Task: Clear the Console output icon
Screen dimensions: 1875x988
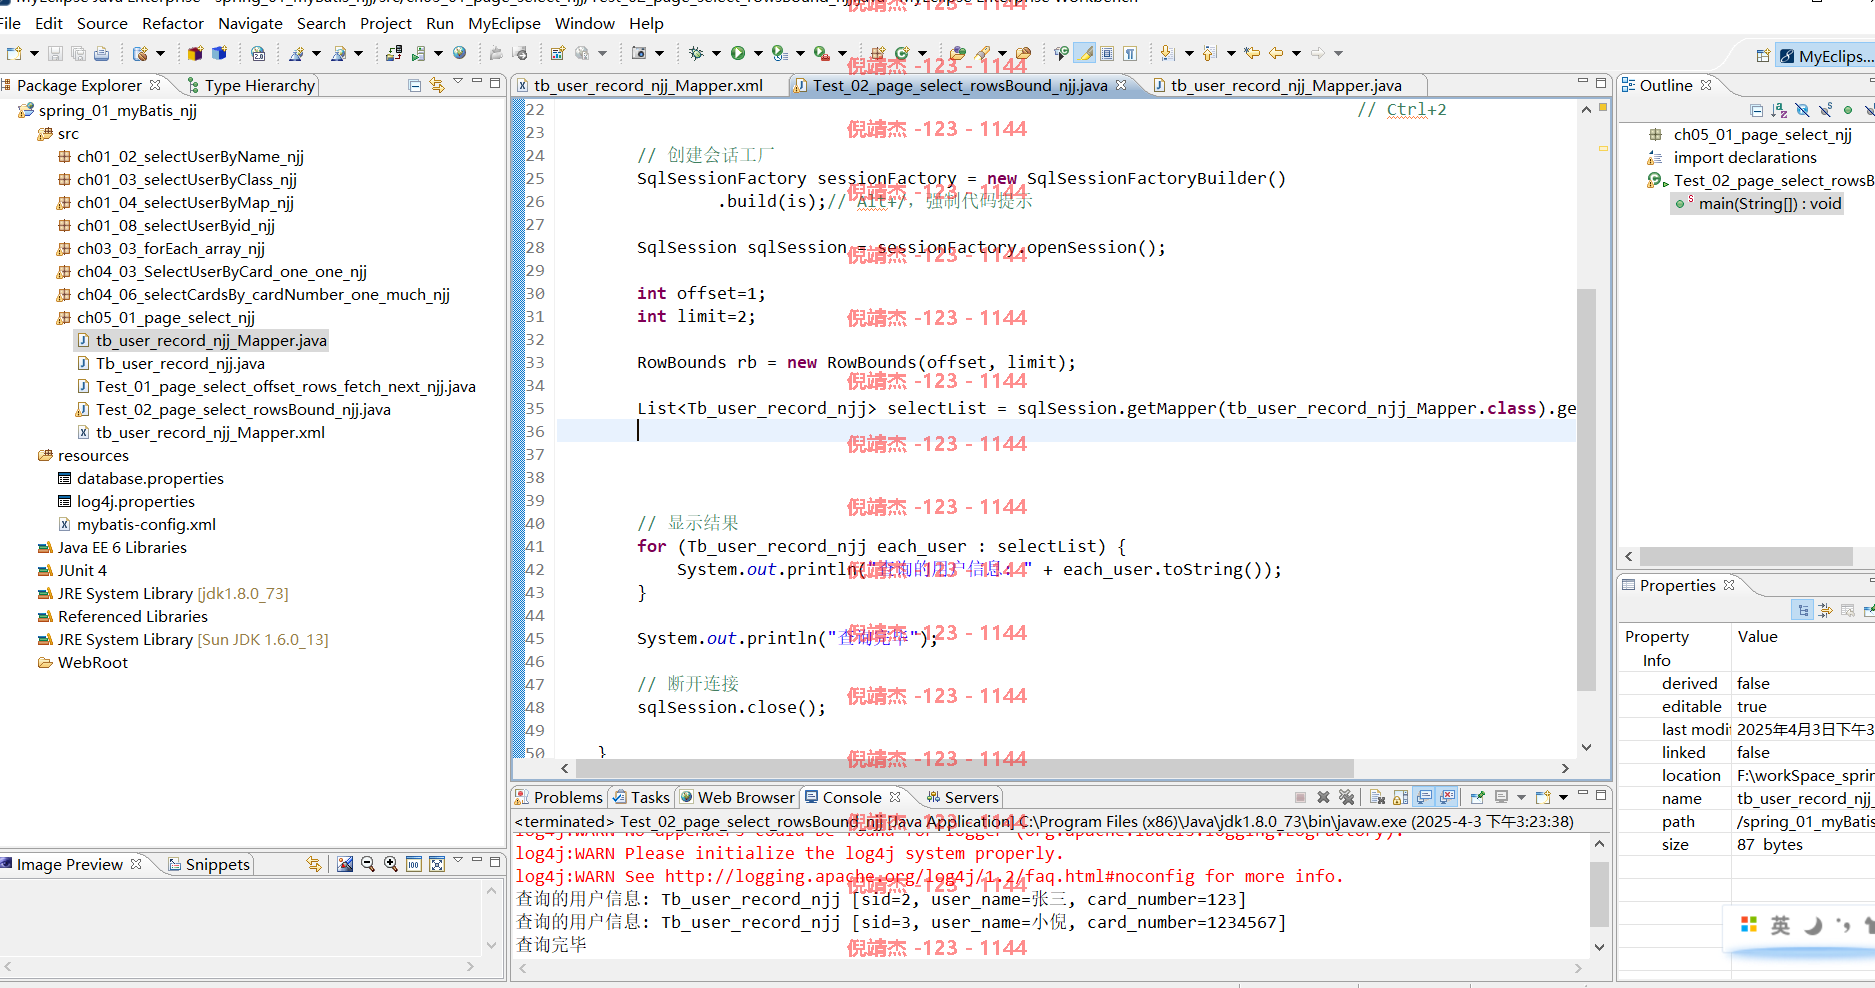Action: pos(1377,797)
